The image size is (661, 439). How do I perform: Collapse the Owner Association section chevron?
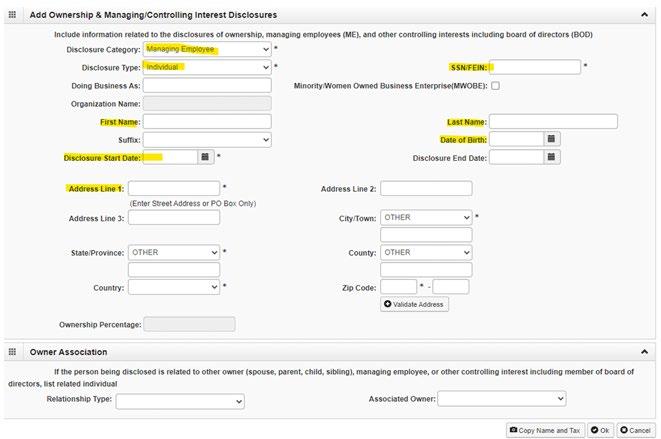click(644, 352)
